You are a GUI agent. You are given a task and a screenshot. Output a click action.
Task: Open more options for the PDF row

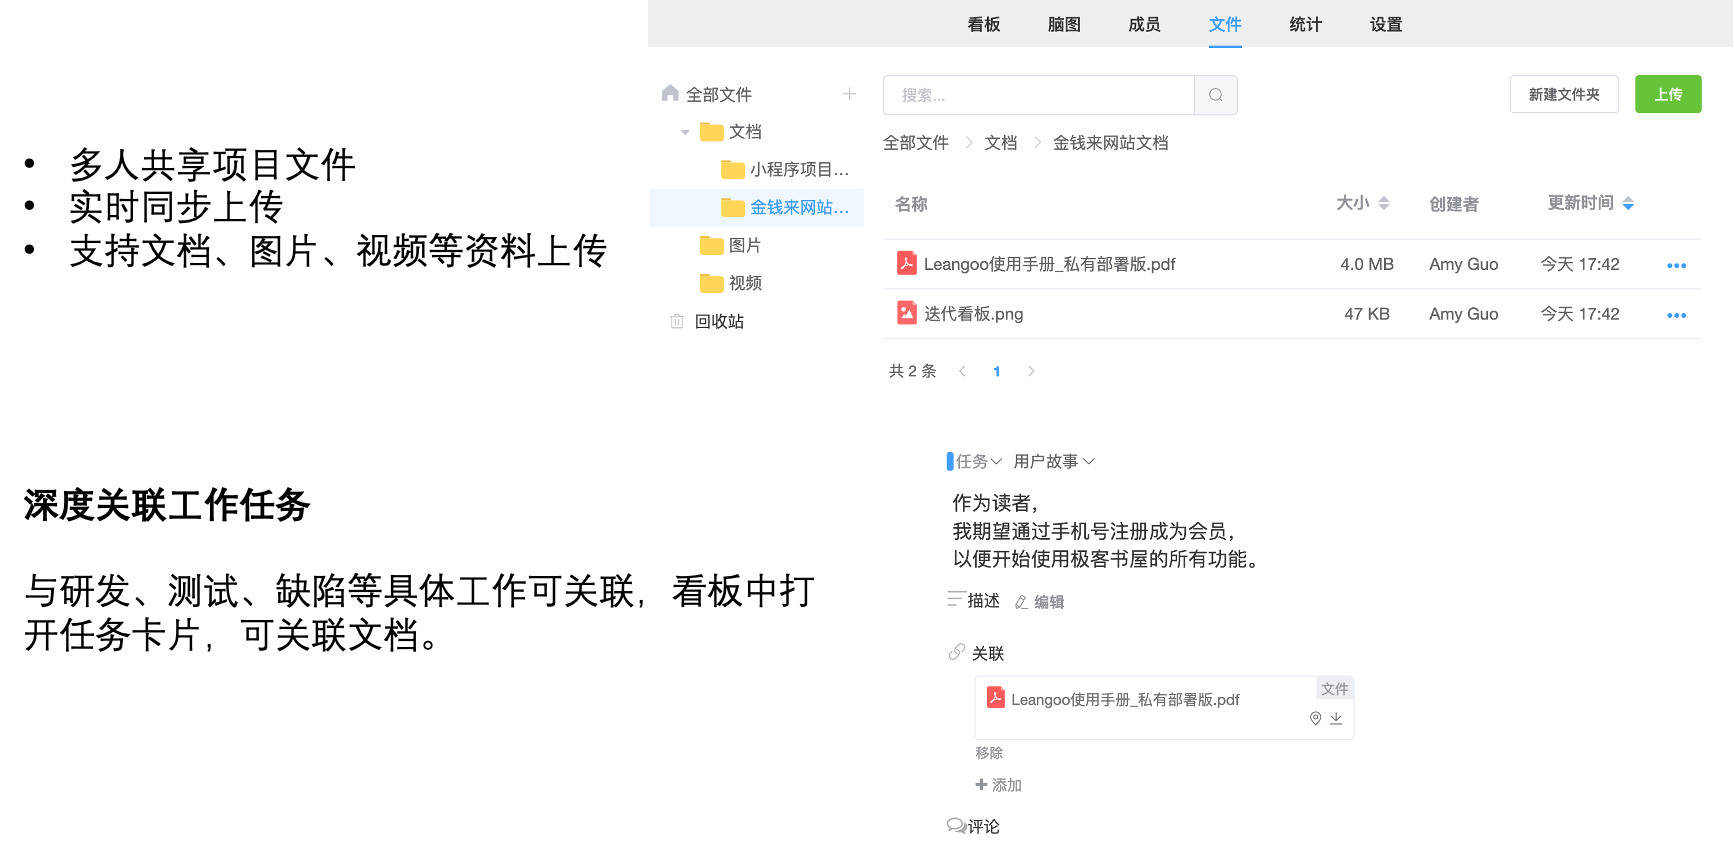coord(1676,266)
